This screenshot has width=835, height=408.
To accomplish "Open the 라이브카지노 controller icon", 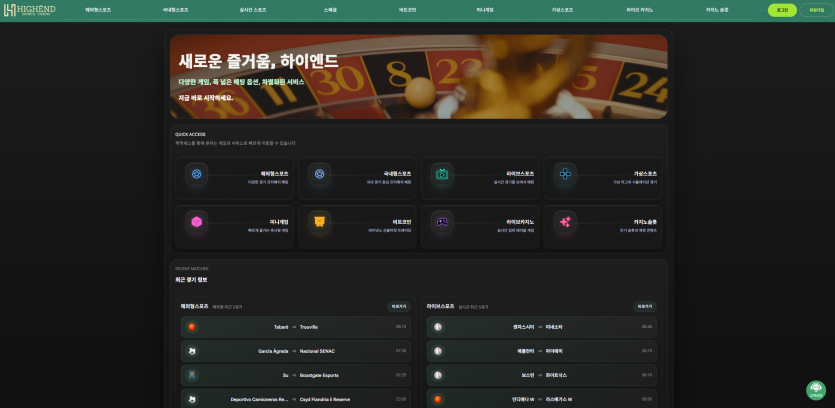I will [443, 222].
